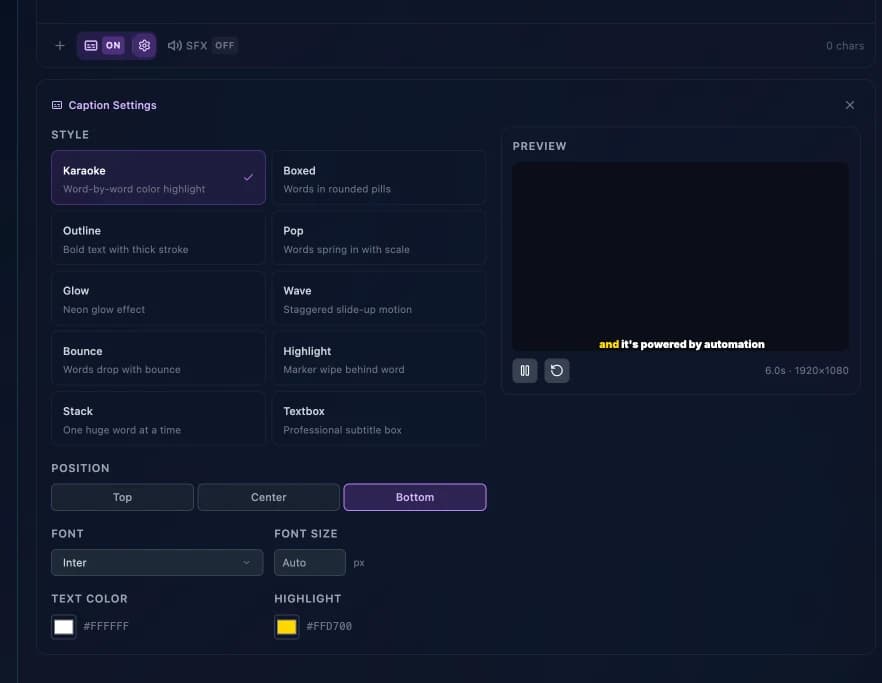The width and height of the screenshot is (882, 683).
Task: Select the Stack caption style
Action: [158, 419]
